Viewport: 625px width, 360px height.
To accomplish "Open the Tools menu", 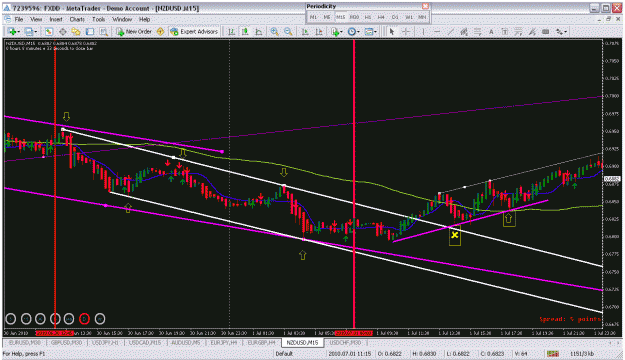I will (98, 19).
